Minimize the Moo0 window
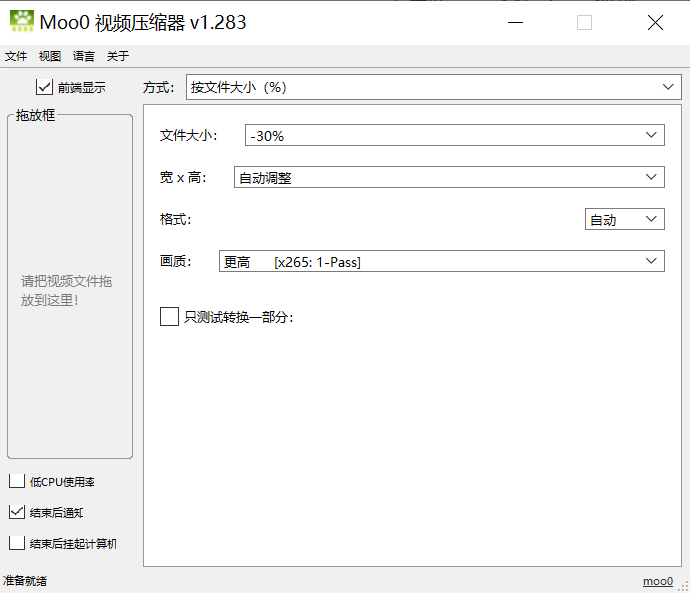 [515, 22]
